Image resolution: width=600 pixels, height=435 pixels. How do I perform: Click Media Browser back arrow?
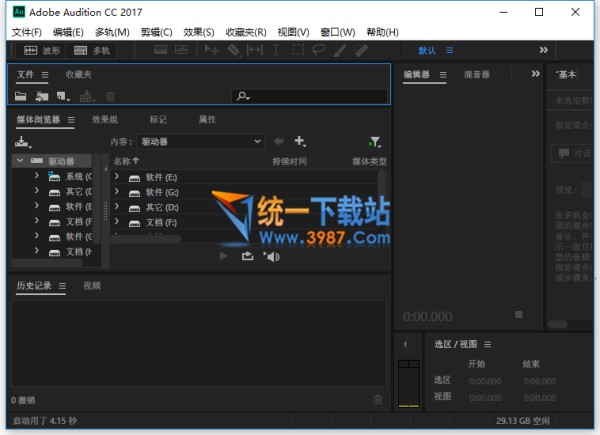(x=279, y=142)
